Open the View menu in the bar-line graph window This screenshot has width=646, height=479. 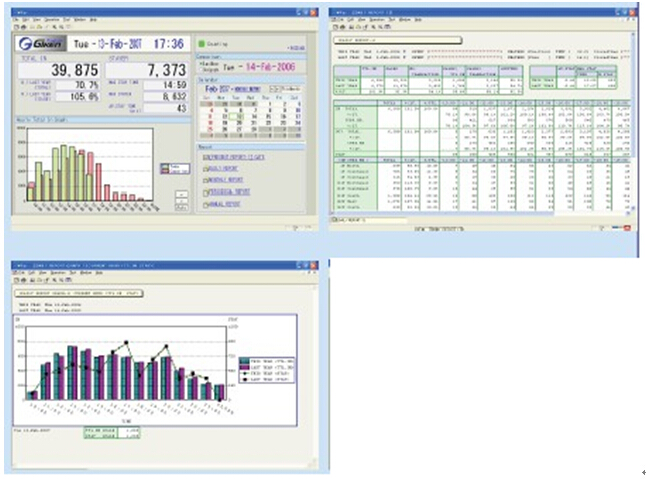tap(43, 273)
